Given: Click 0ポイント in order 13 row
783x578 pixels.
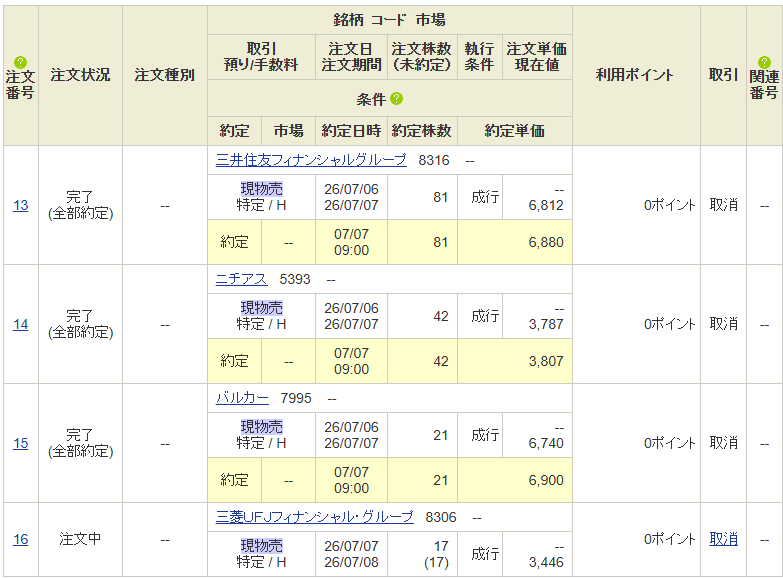Looking at the screenshot, I should [669, 205].
